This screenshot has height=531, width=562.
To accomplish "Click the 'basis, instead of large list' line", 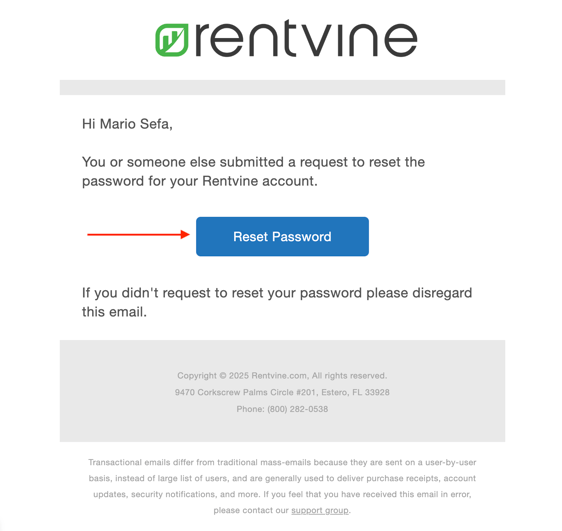I will (x=282, y=478).
